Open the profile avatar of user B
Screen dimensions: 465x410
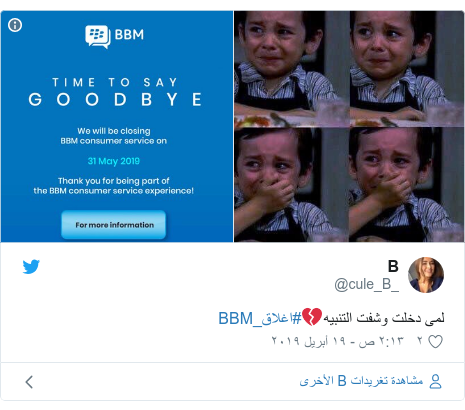tap(426, 275)
